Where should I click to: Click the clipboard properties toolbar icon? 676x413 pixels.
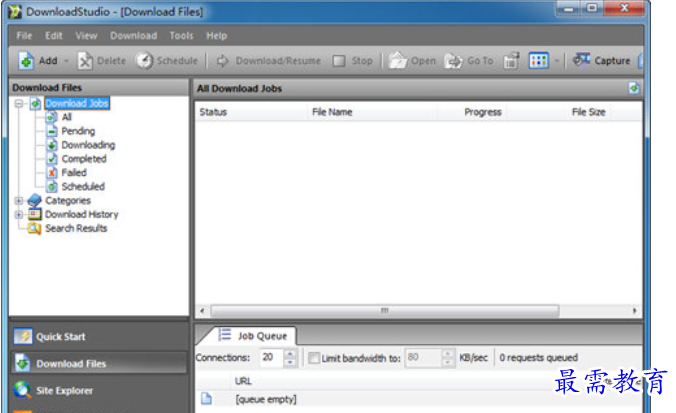pos(511,61)
